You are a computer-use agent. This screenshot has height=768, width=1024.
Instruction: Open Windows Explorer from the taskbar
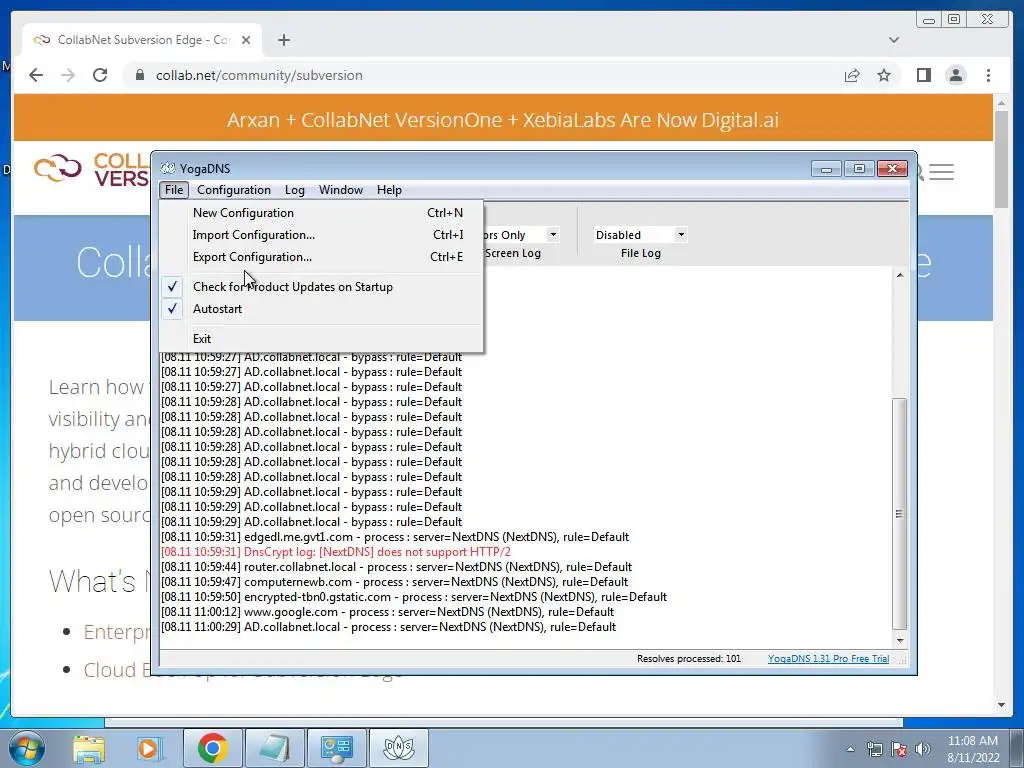pos(89,748)
